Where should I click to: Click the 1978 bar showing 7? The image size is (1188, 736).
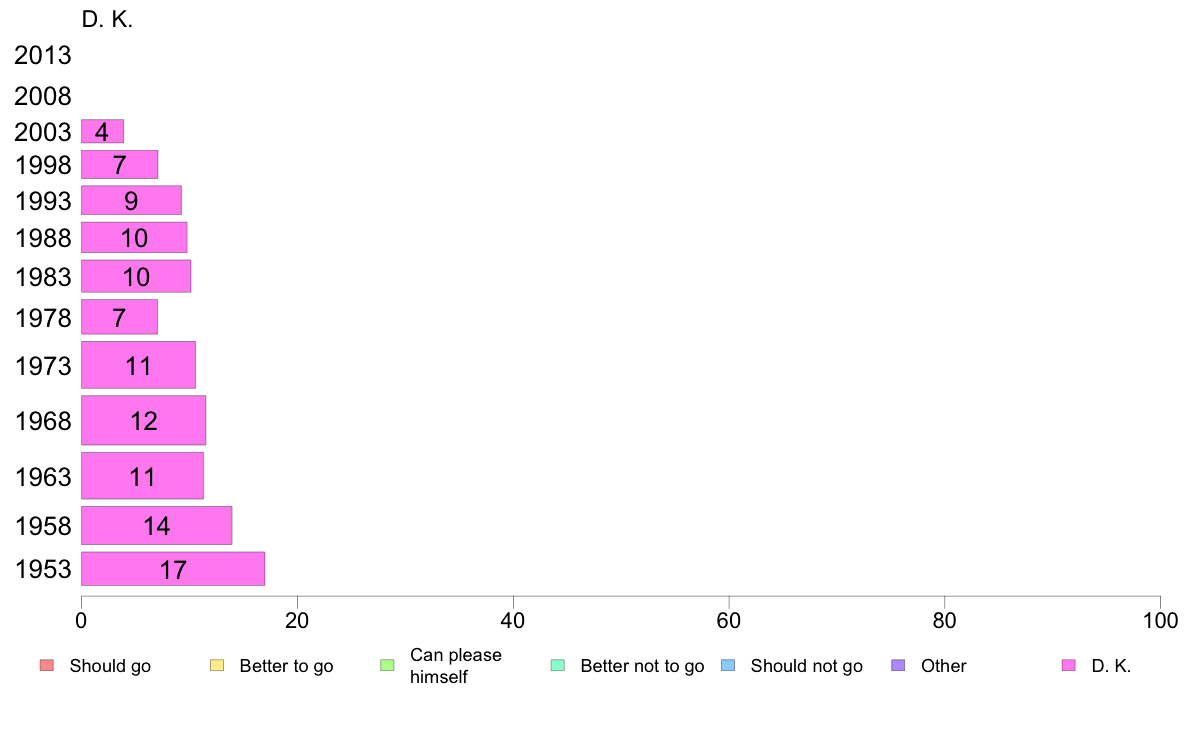pos(119,317)
